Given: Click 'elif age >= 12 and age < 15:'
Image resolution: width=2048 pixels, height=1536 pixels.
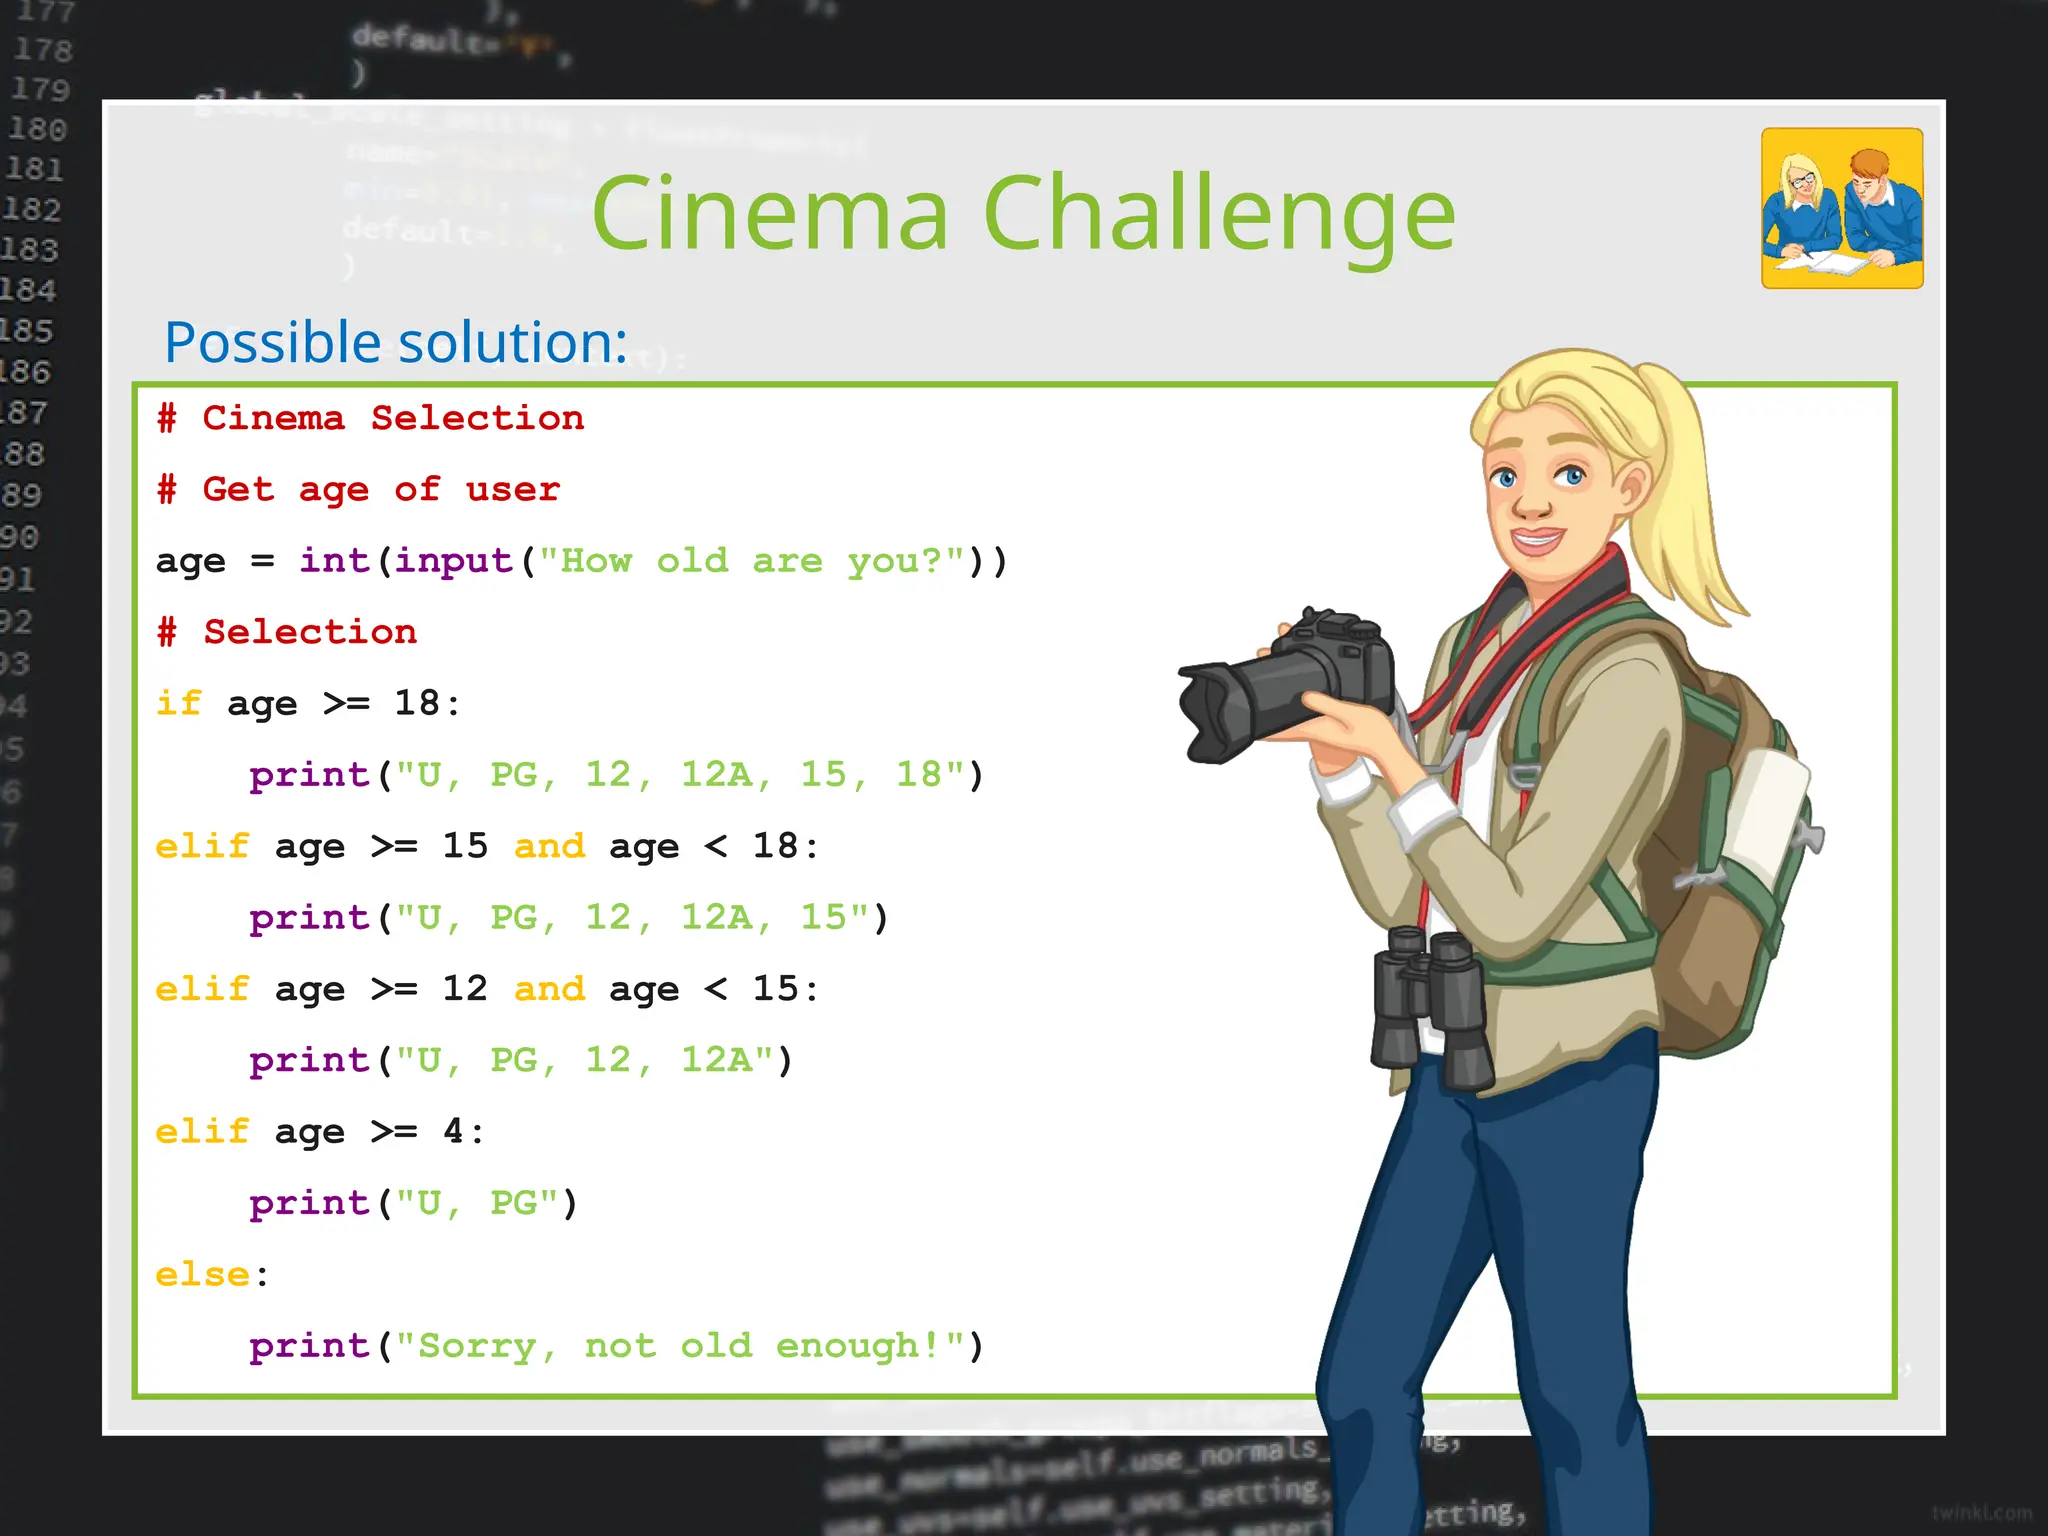Looking at the screenshot, I should pos(487,990).
